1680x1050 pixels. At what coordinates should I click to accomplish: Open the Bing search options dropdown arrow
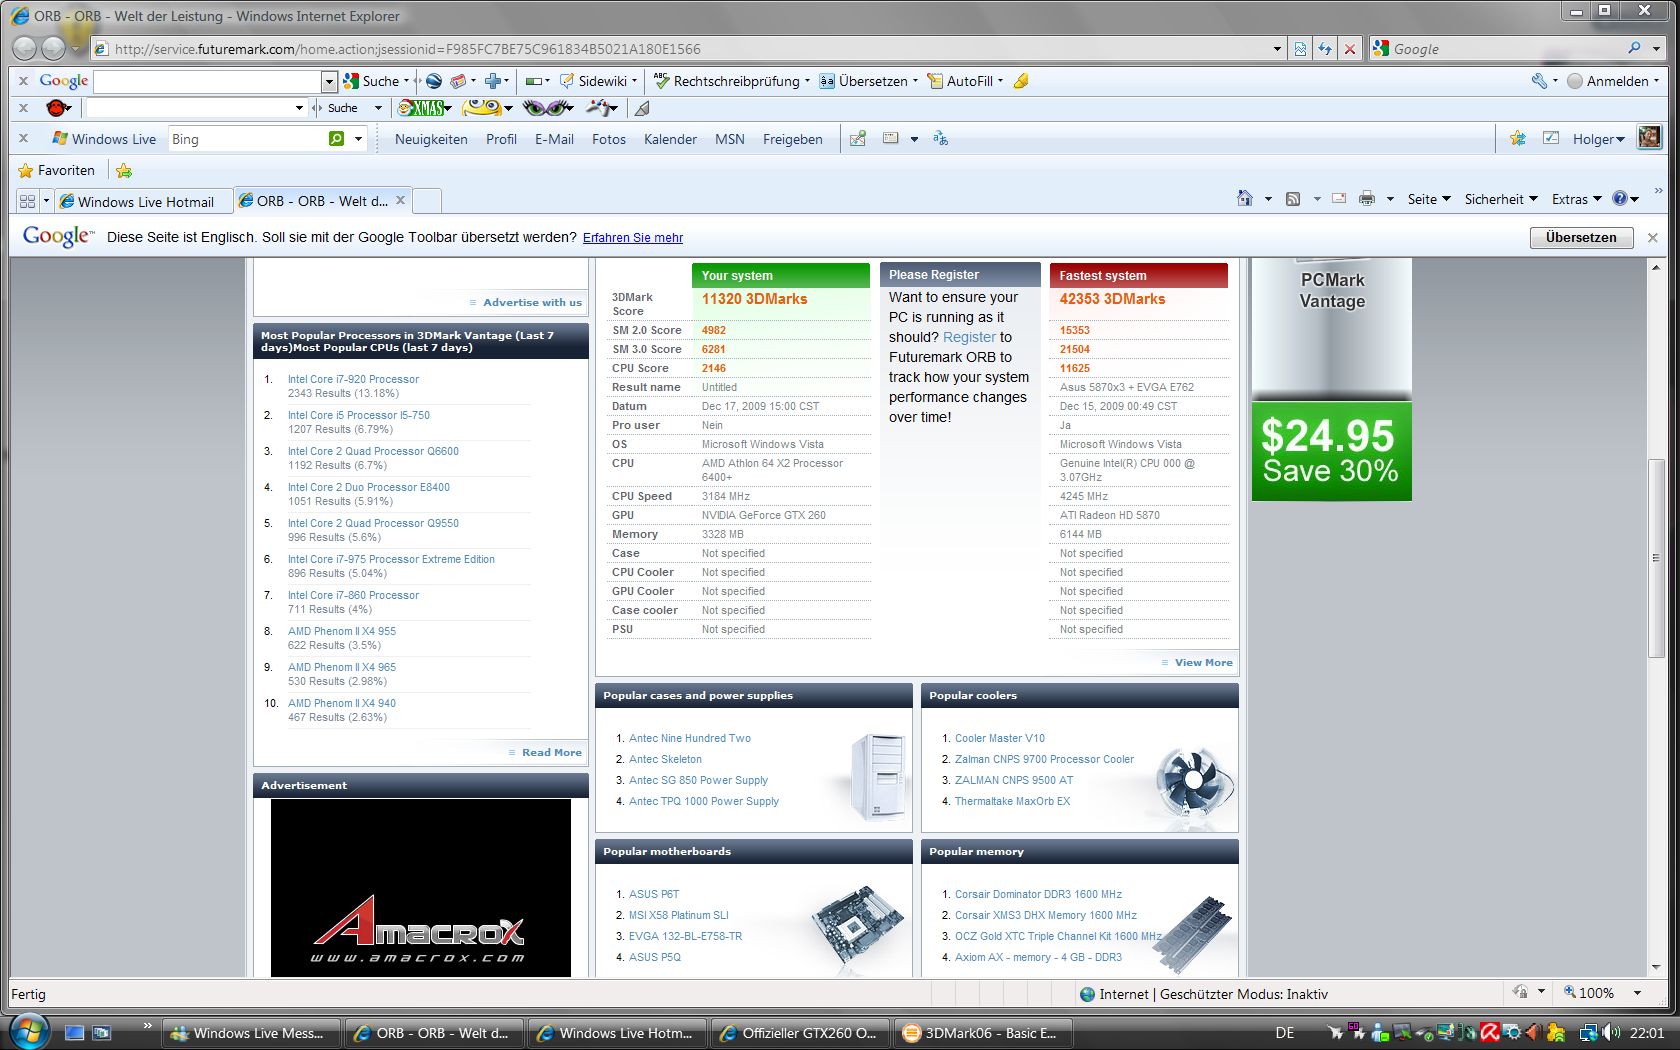[358, 139]
